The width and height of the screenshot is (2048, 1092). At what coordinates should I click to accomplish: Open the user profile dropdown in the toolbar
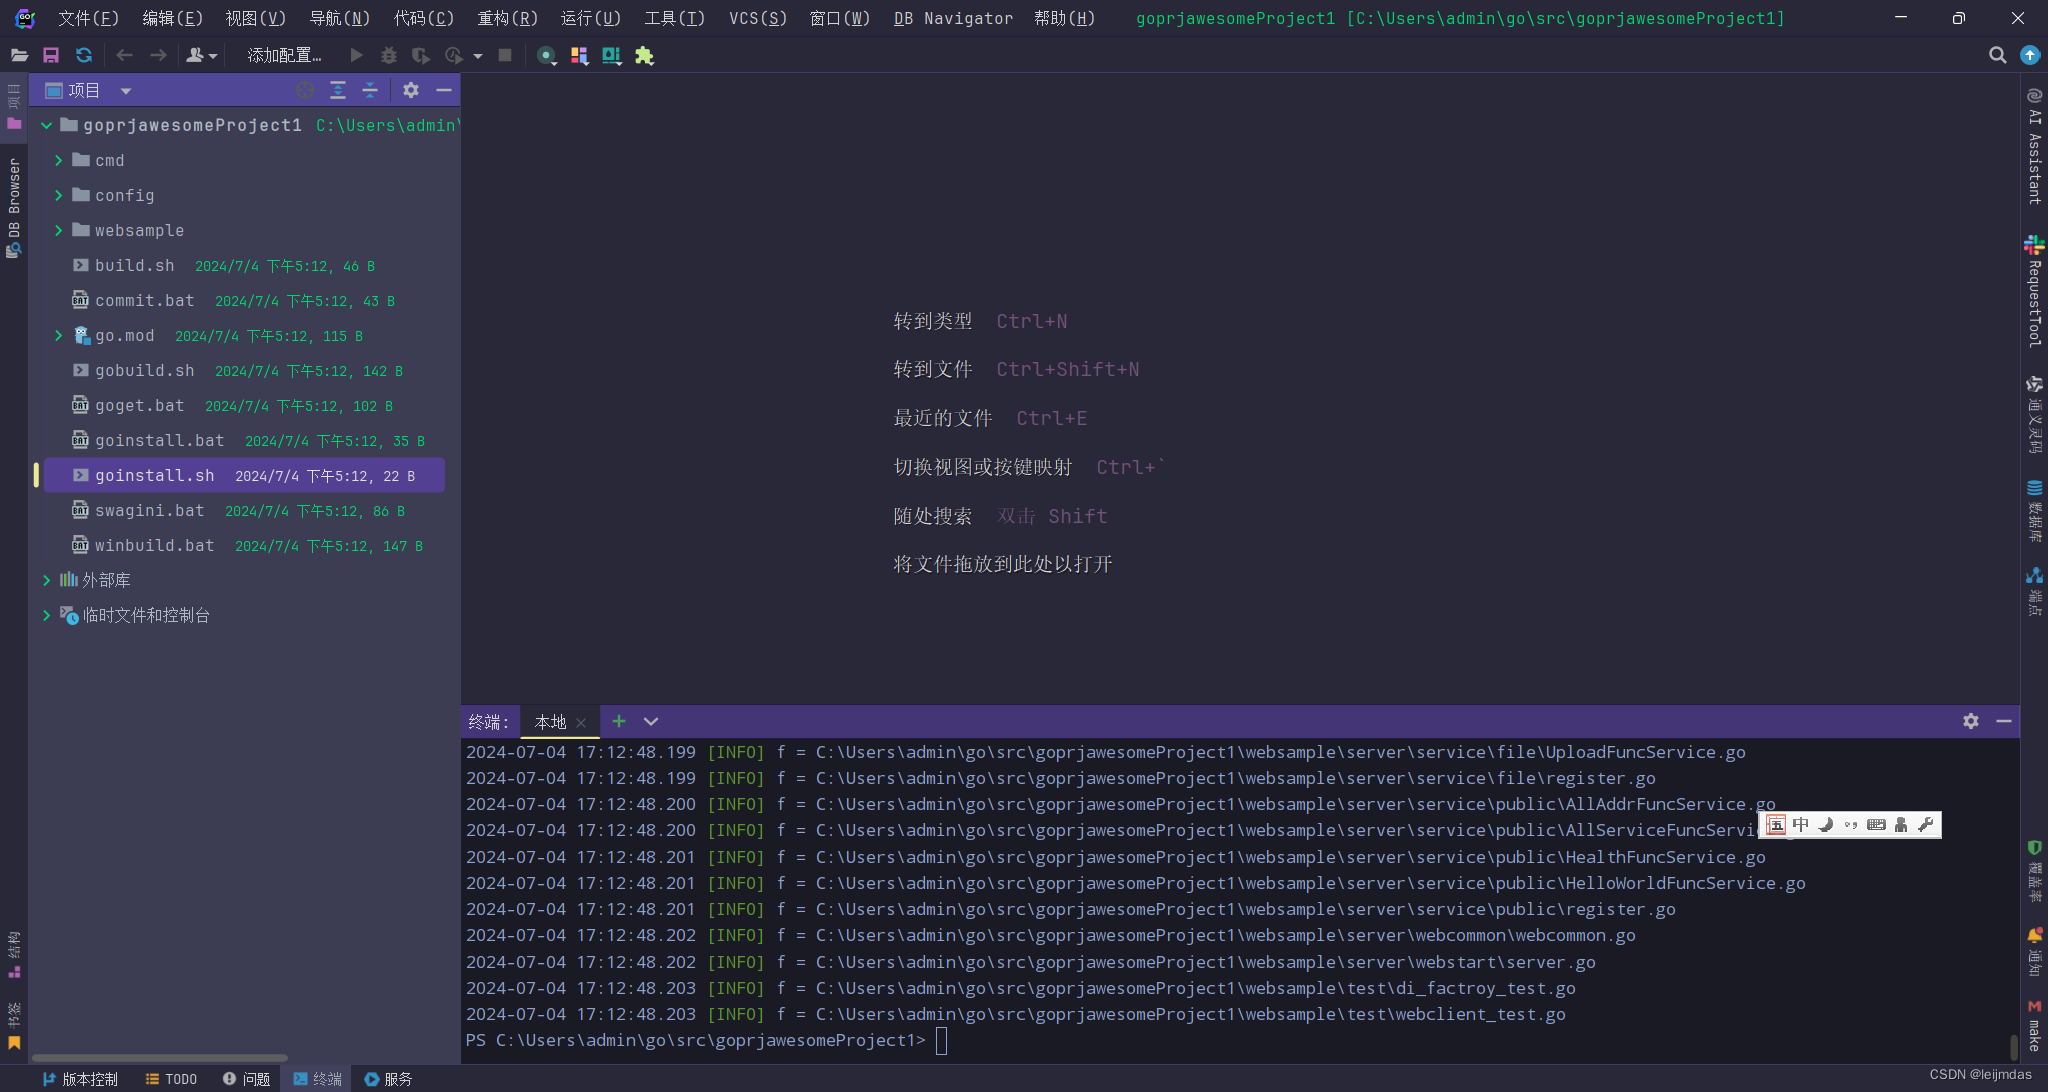(x=201, y=56)
